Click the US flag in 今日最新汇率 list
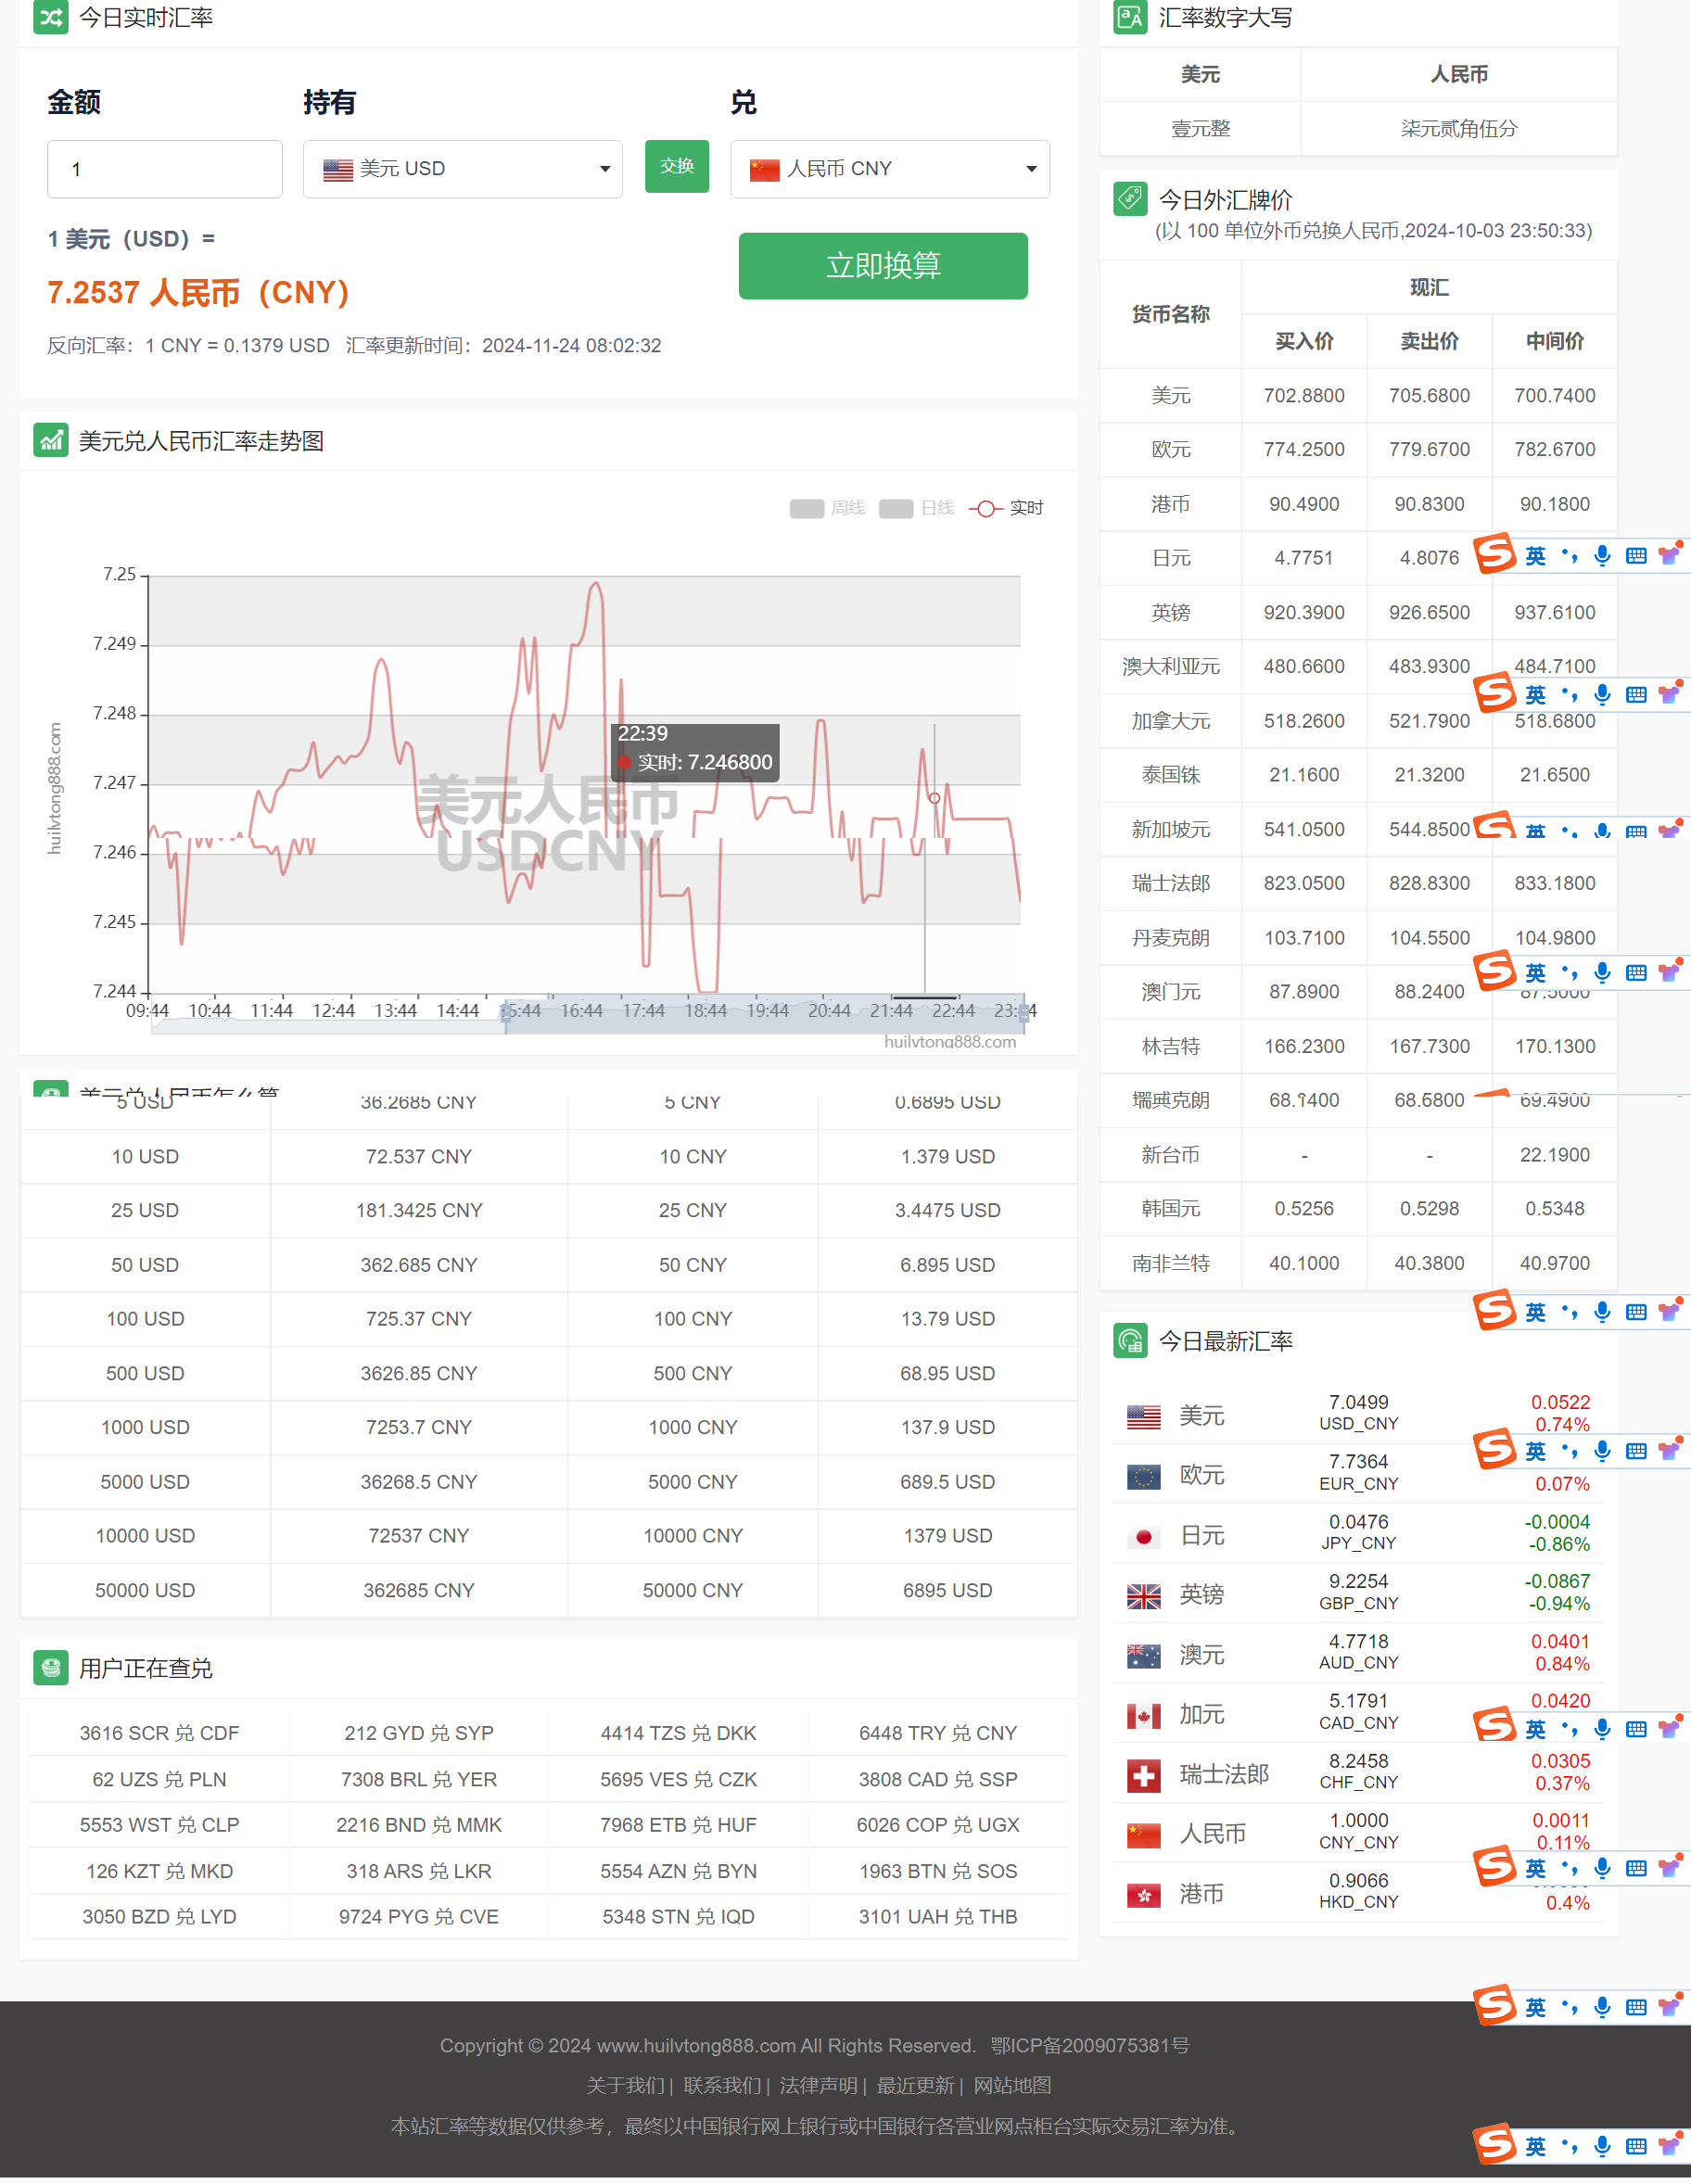The height and width of the screenshot is (2184, 1691). 1143,1416
